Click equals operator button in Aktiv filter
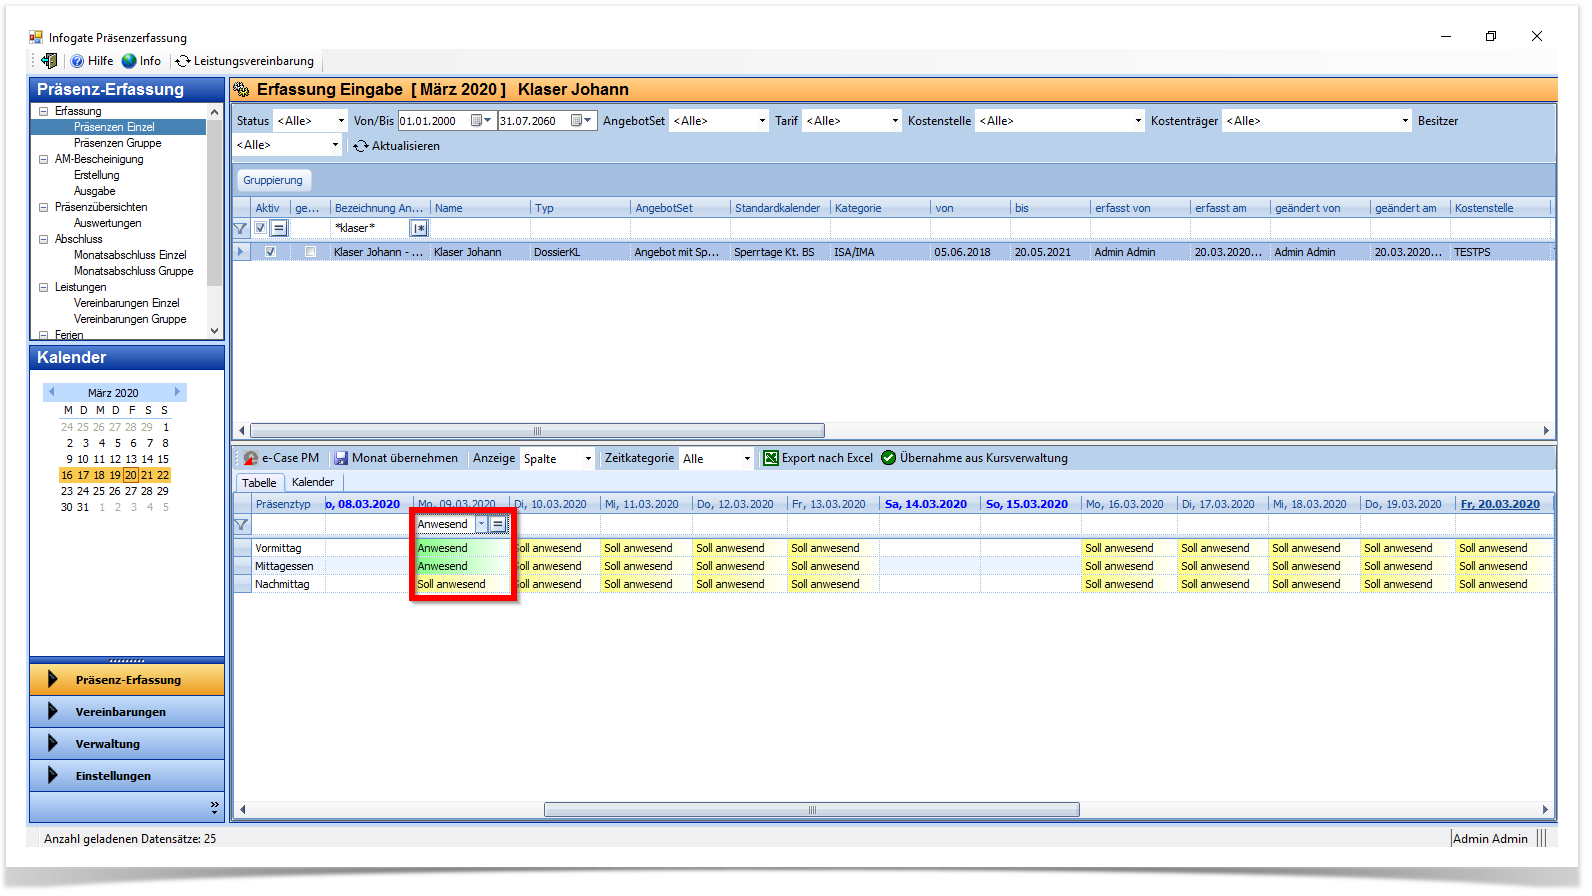 coord(279,228)
